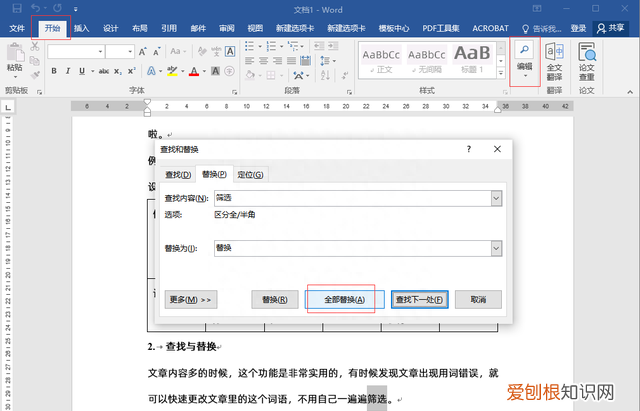Viewport: 640px width, 411px height.
Task: Open the Change Case Aa dropdown
Action: pyautogui.click(x=178, y=51)
